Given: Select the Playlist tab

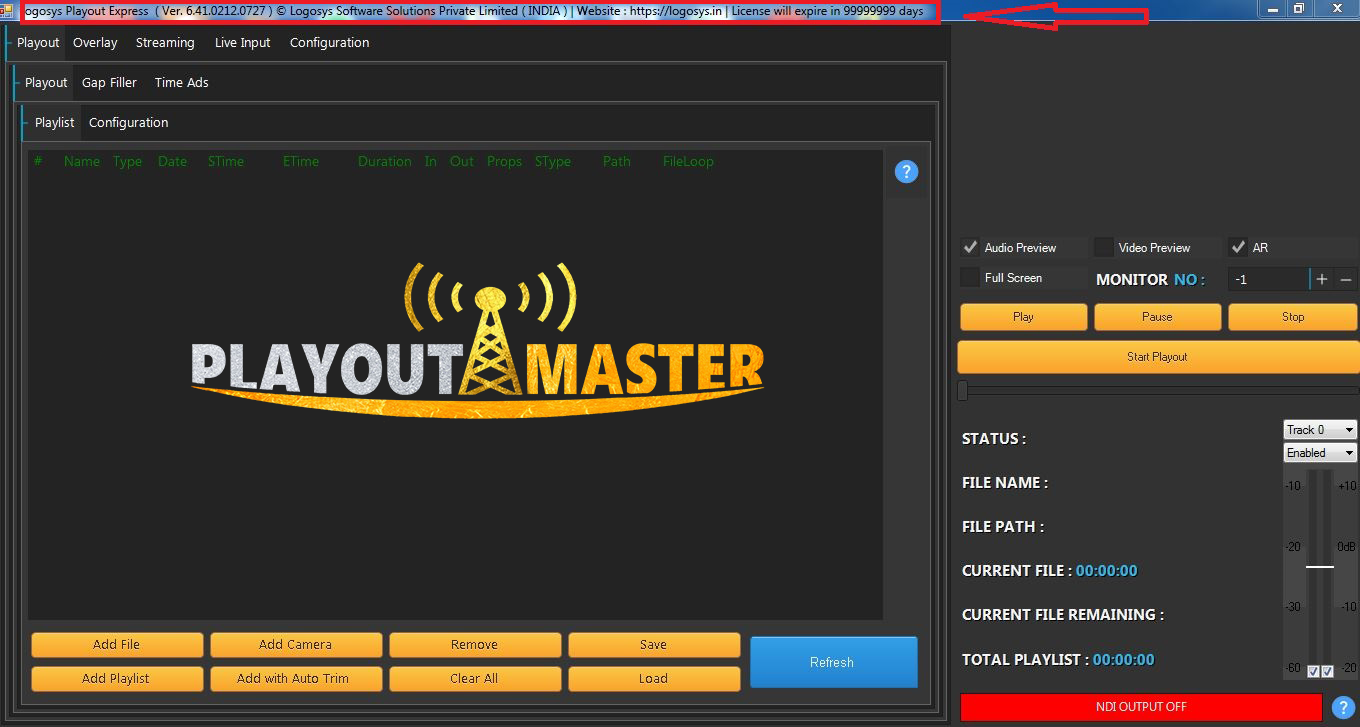Looking at the screenshot, I should tap(54, 123).
